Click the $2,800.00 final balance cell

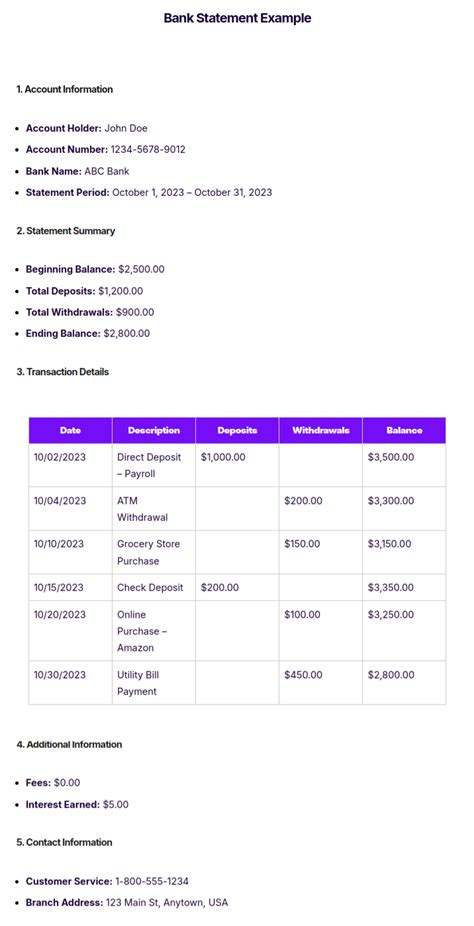point(404,683)
